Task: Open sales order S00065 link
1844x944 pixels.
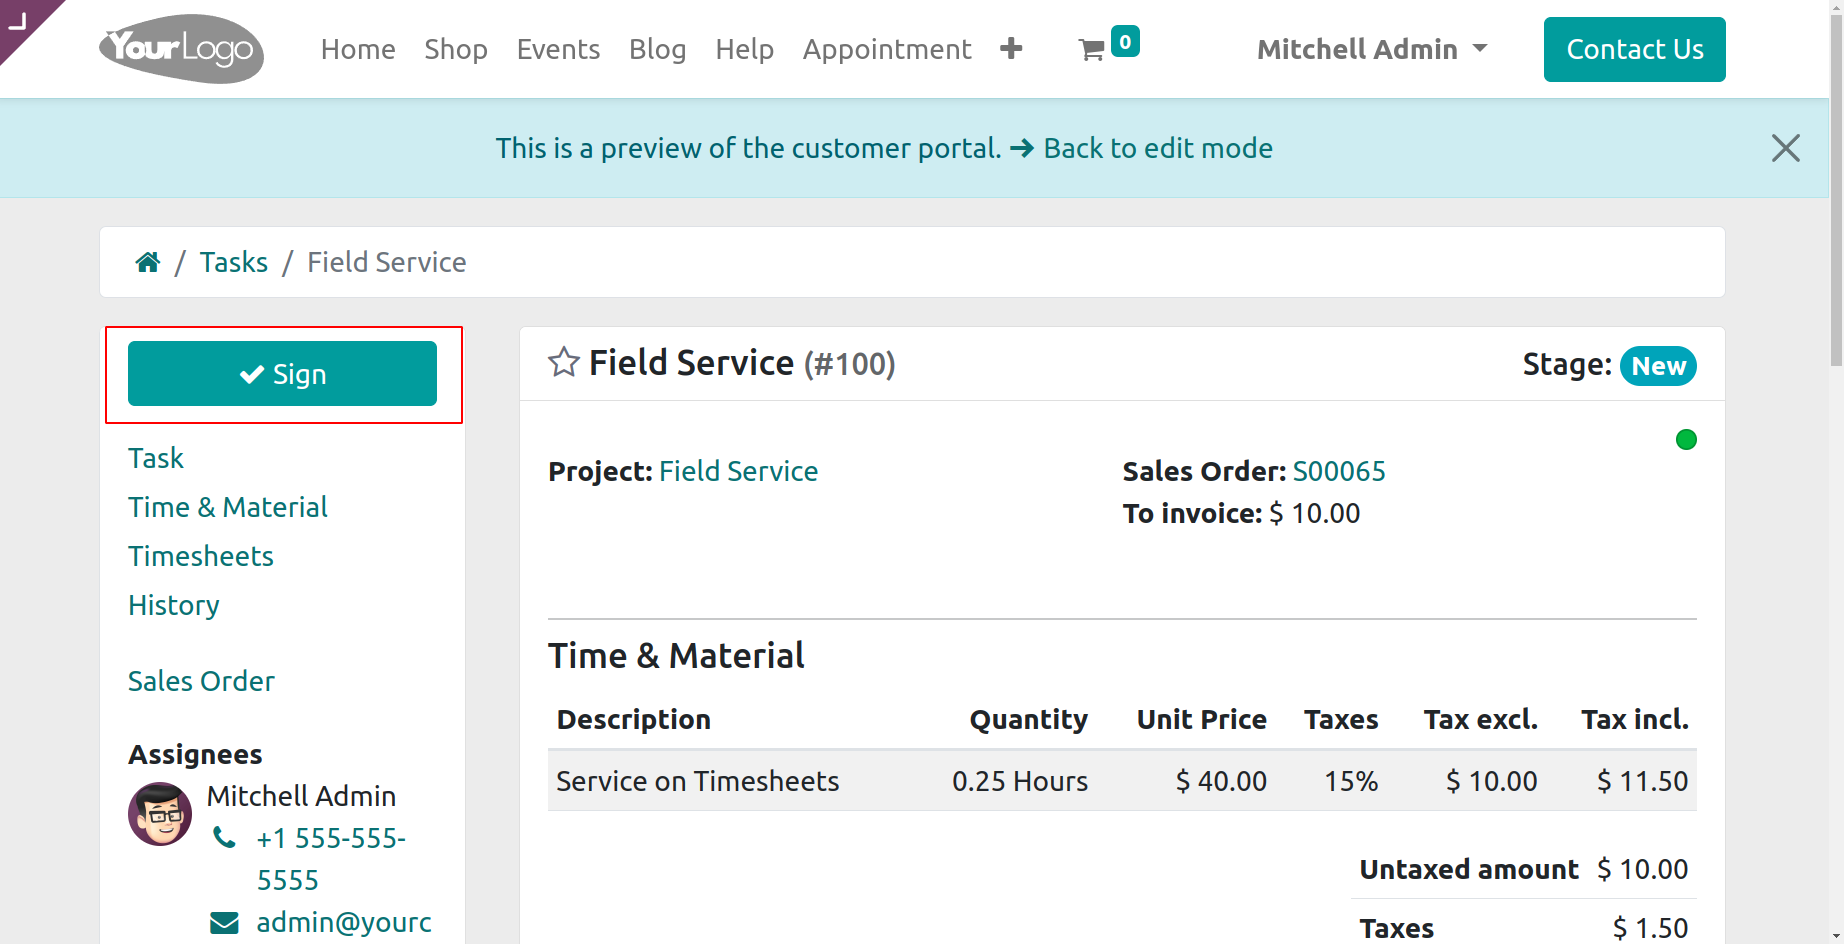Action: pyautogui.click(x=1338, y=471)
